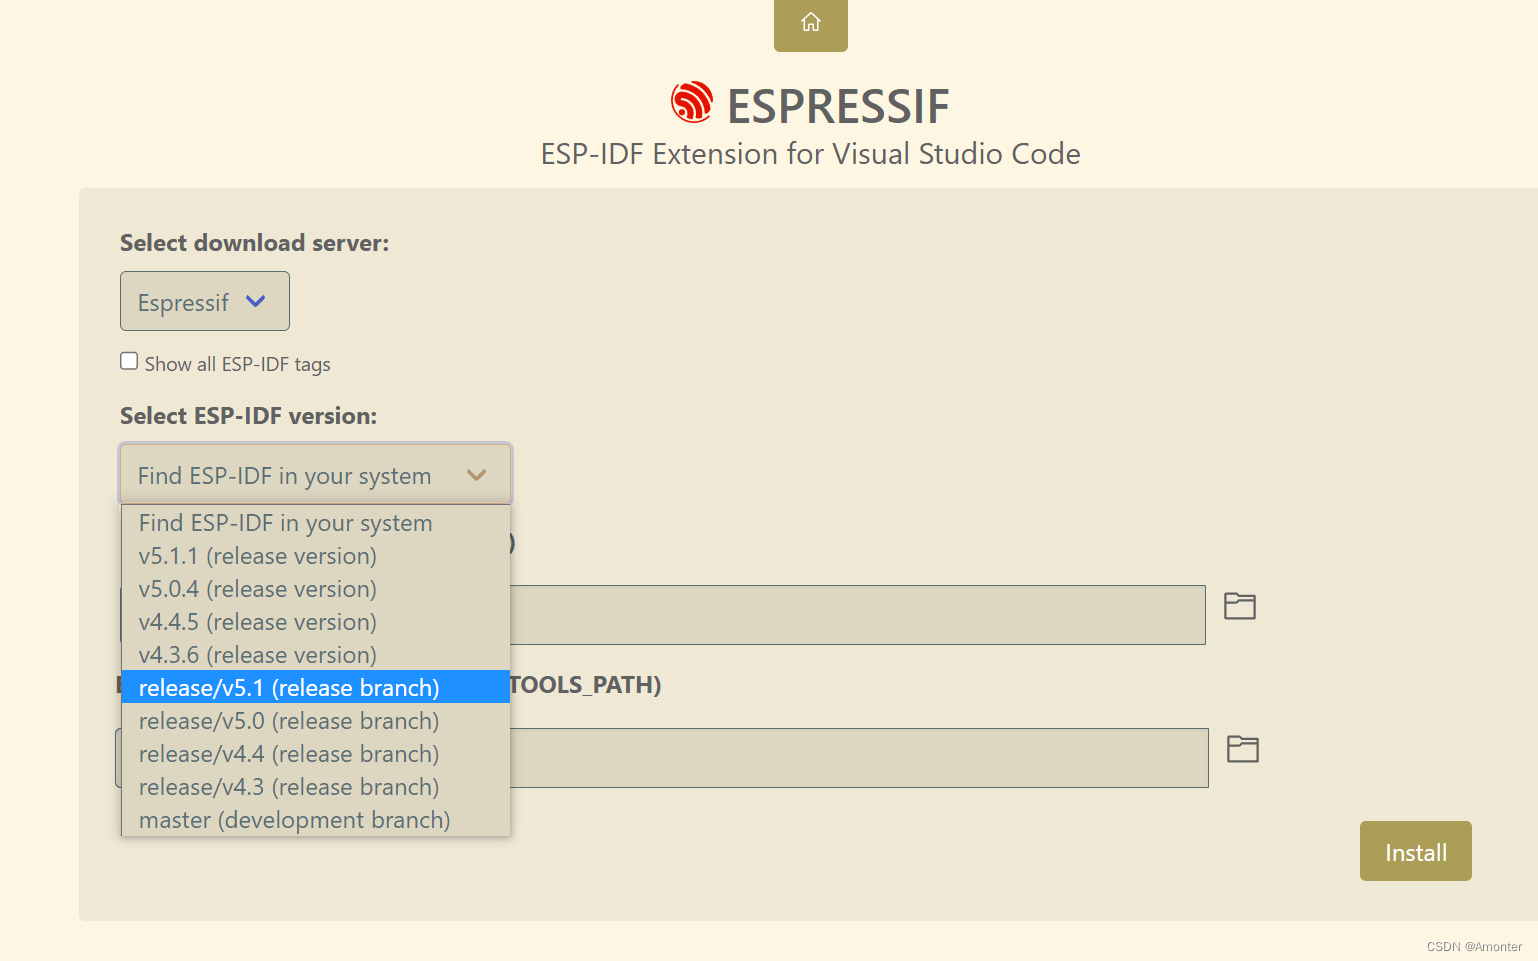The height and width of the screenshot is (961, 1538).
Task: Go to the home page icon
Action: pyautogui.click(x=810, y=22)
